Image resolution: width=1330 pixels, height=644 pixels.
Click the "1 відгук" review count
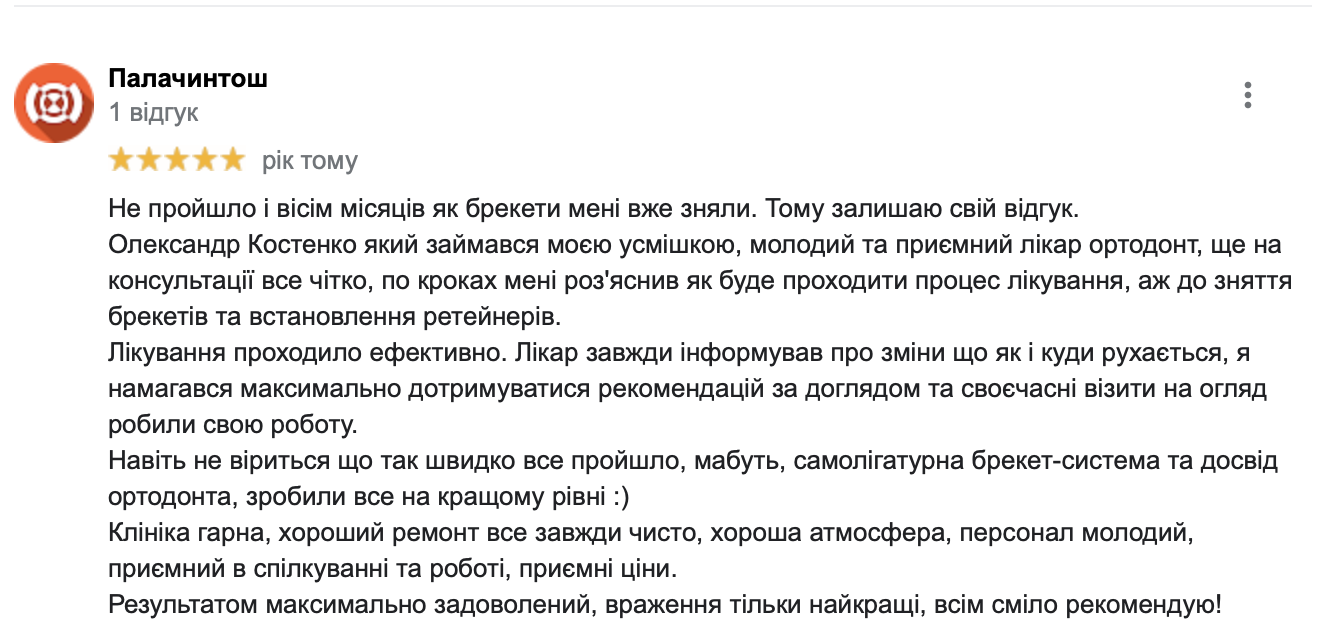point(153,113)
